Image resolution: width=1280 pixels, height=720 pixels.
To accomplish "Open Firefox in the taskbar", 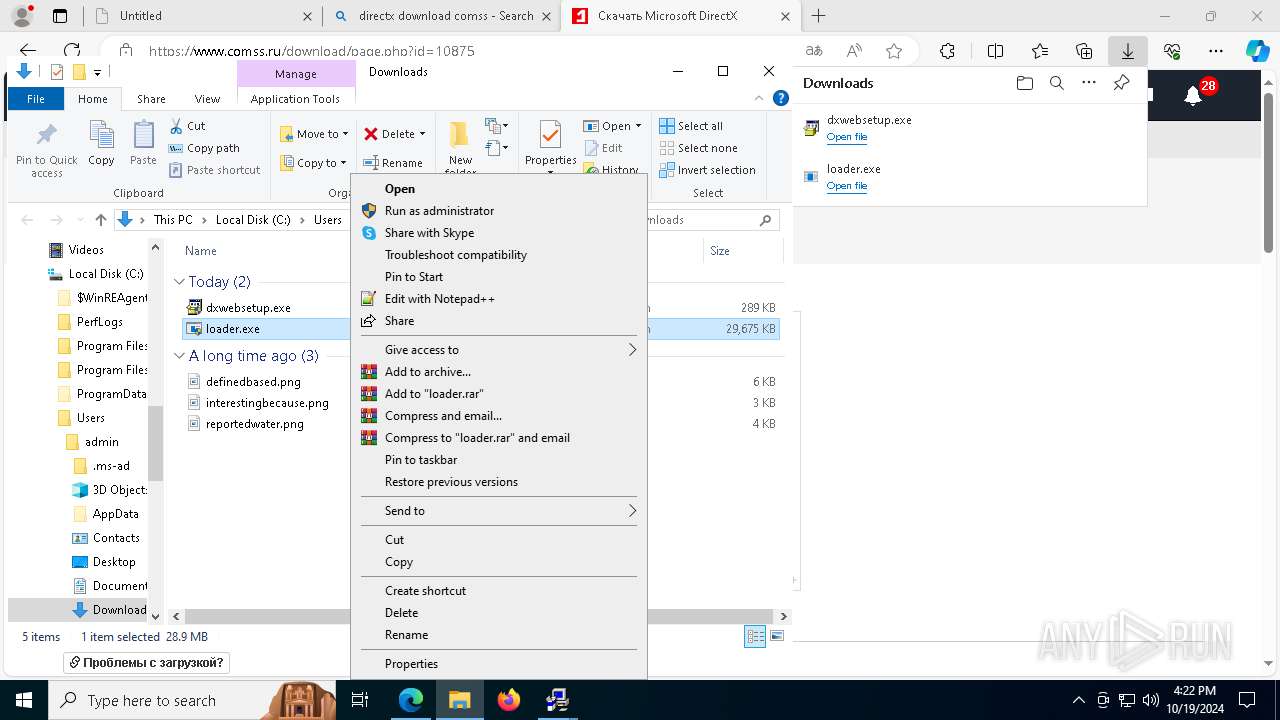I will tap(509, 700).
